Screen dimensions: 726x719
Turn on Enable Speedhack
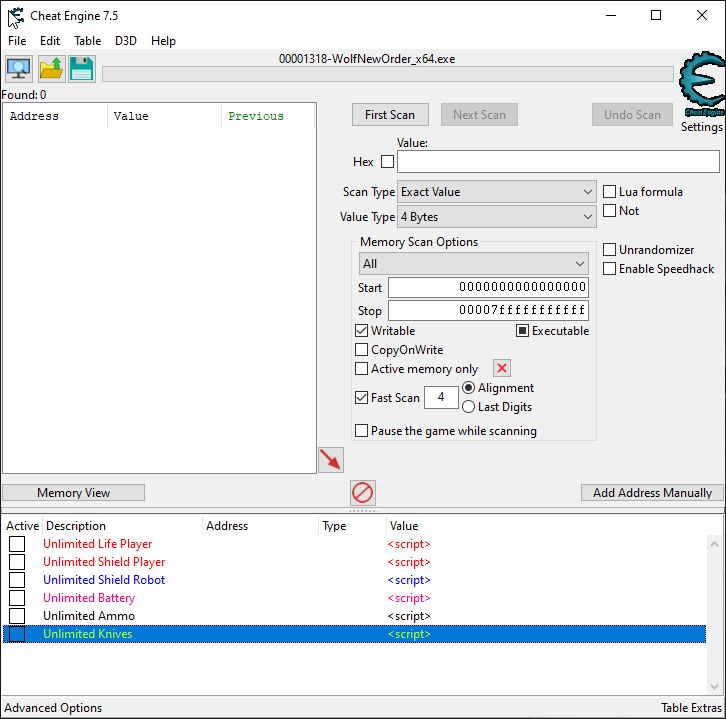[x=609, y=269]
